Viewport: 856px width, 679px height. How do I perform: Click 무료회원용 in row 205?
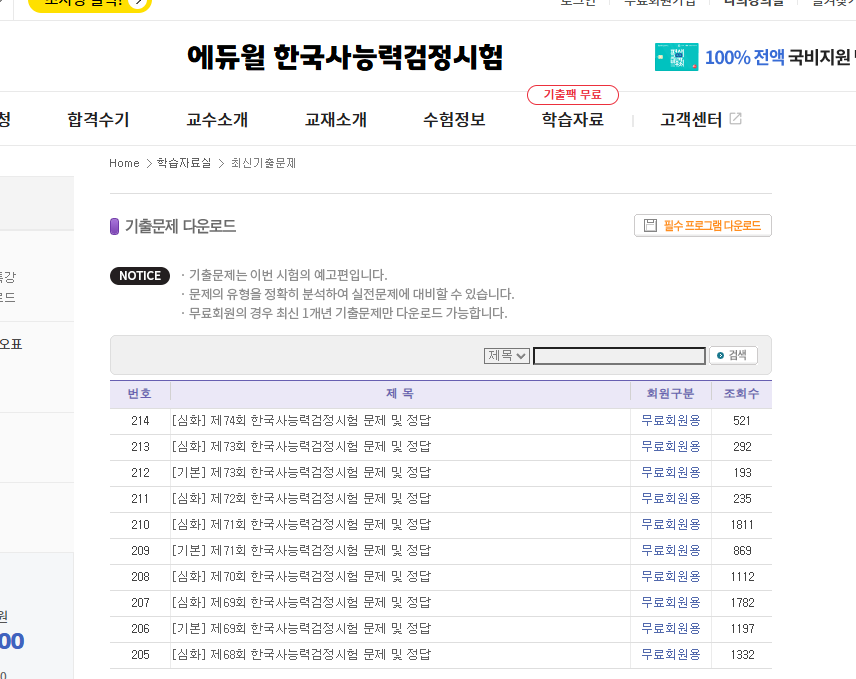click(671, 655)
